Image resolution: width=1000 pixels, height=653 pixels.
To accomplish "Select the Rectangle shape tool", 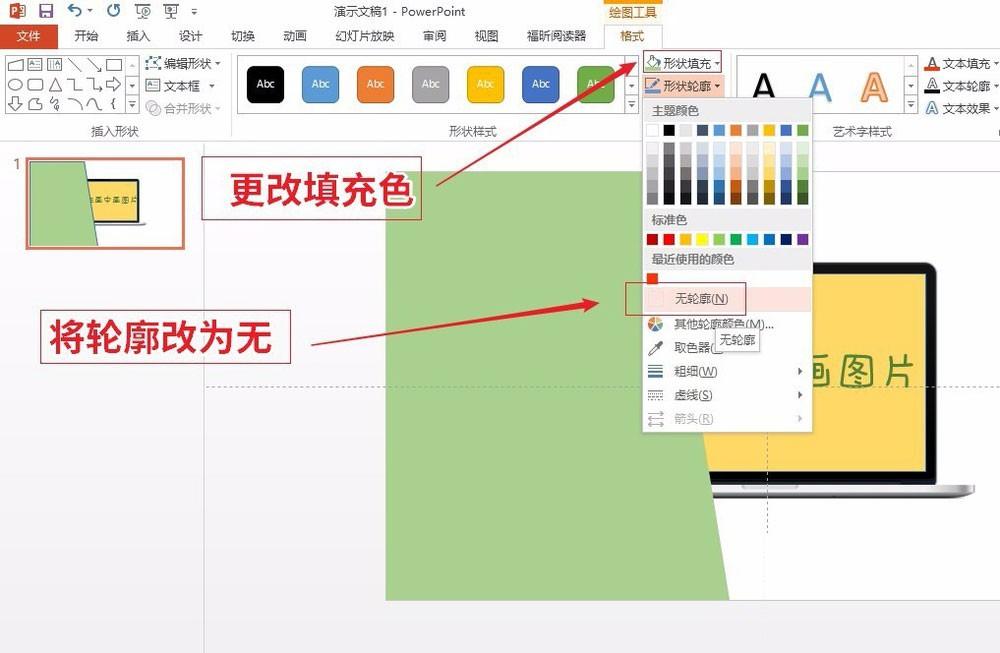I will click(x=114, y=64).
